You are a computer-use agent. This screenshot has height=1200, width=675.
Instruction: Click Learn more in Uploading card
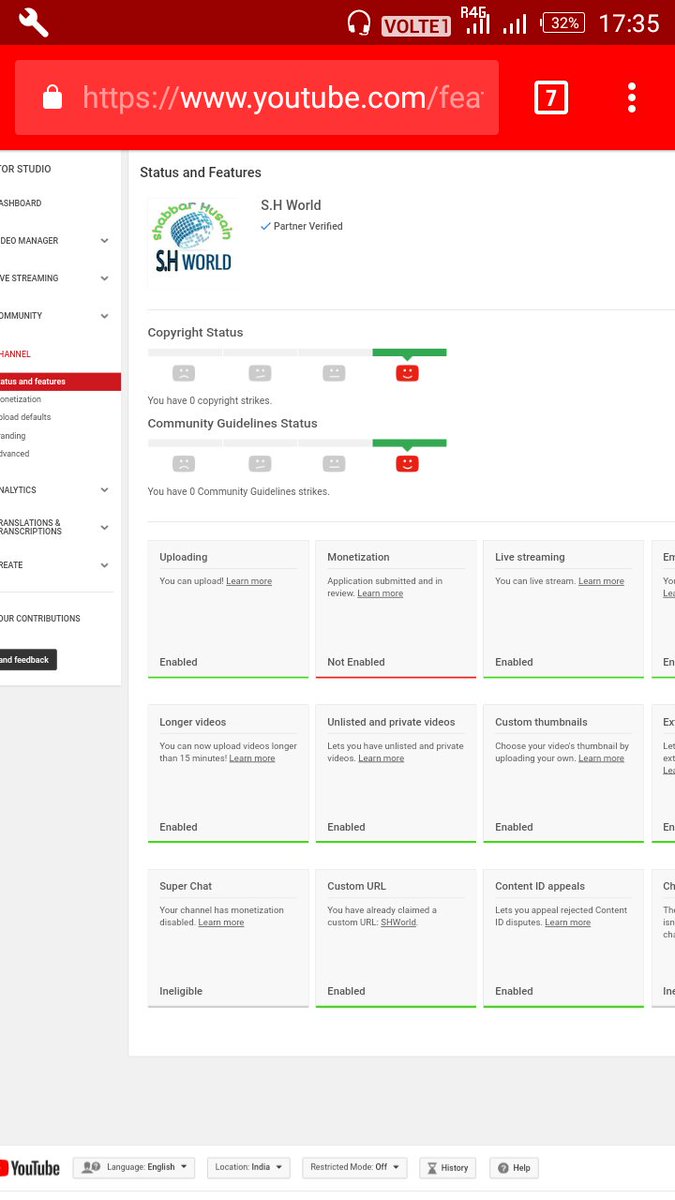click(x=249, y=581)
